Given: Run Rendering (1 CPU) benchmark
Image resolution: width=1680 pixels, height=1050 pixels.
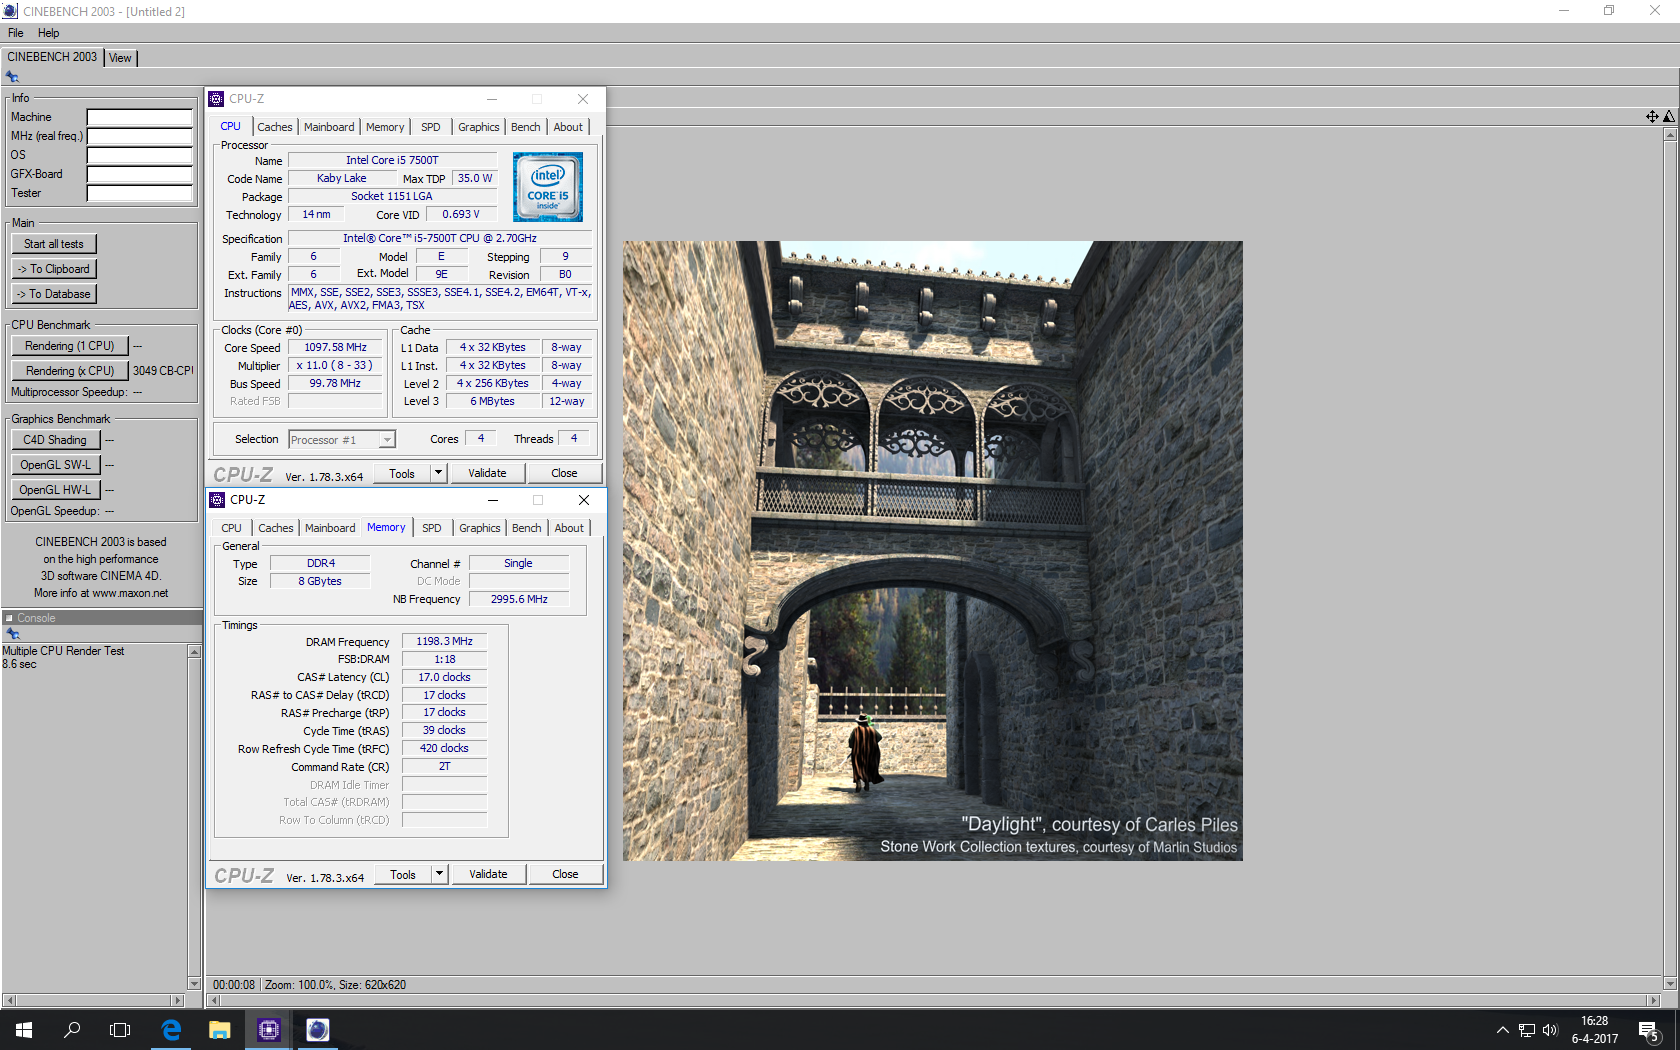Looking at the screenshot, I should click(70, 346).
